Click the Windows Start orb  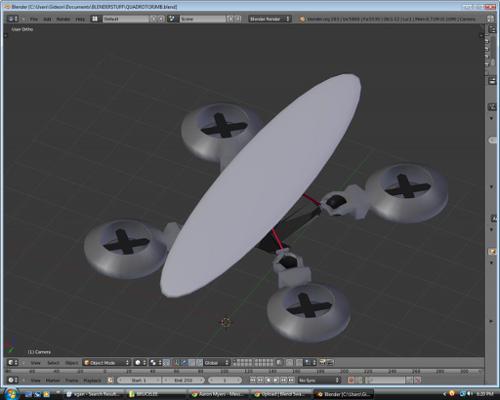pos(11,394)
